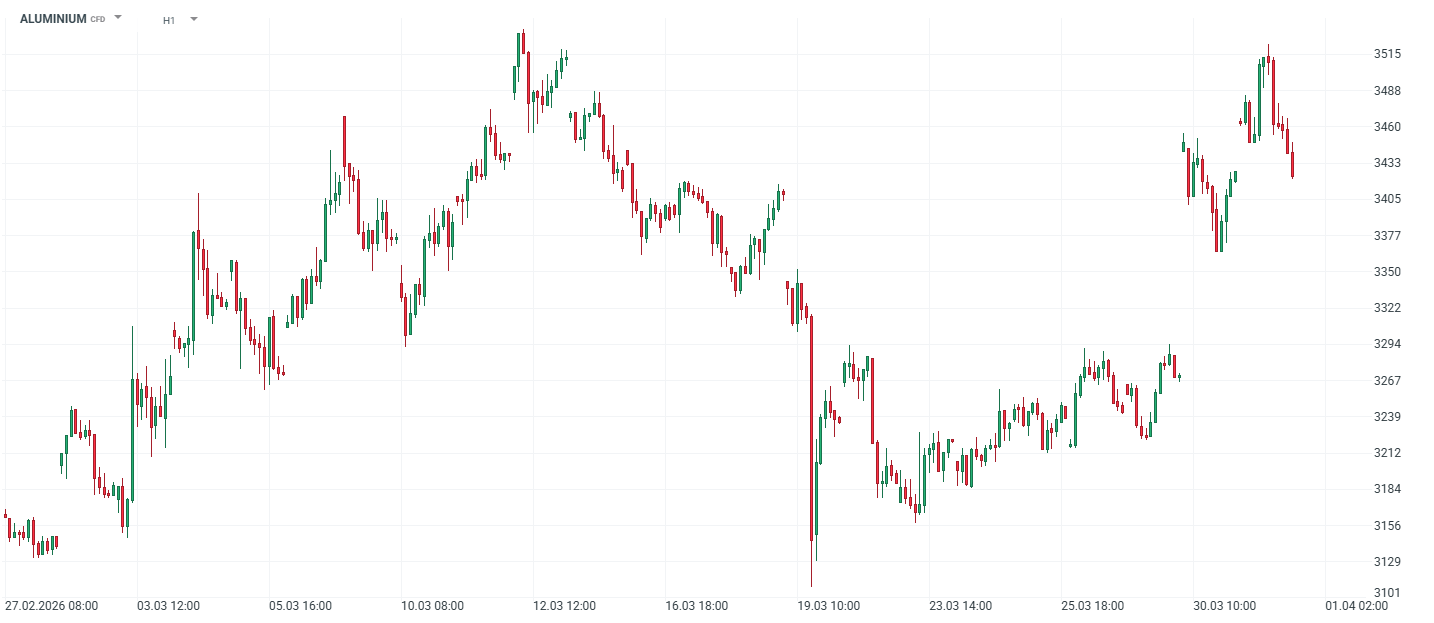The image size is (1434, 623).
Task: Click the 3350 price scale value
Action: point(1387,272)
